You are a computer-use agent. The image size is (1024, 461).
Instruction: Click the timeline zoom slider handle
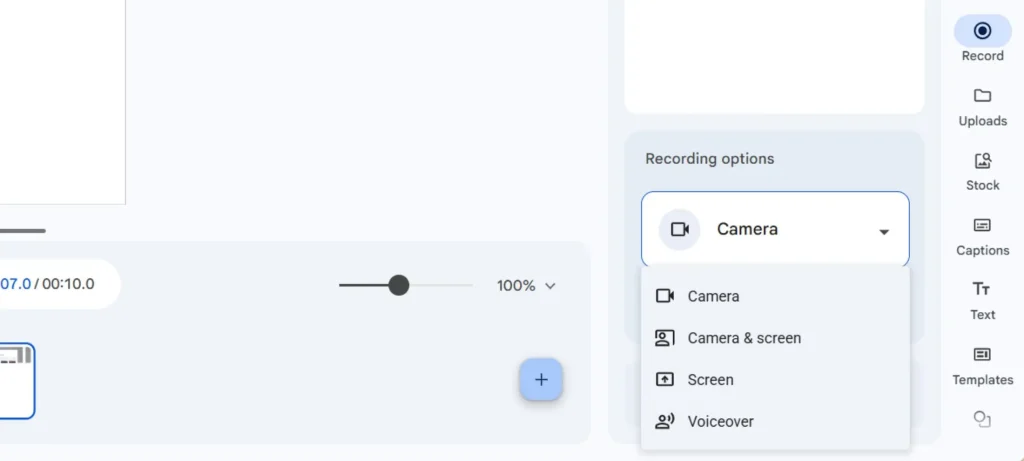pos(399,286)
